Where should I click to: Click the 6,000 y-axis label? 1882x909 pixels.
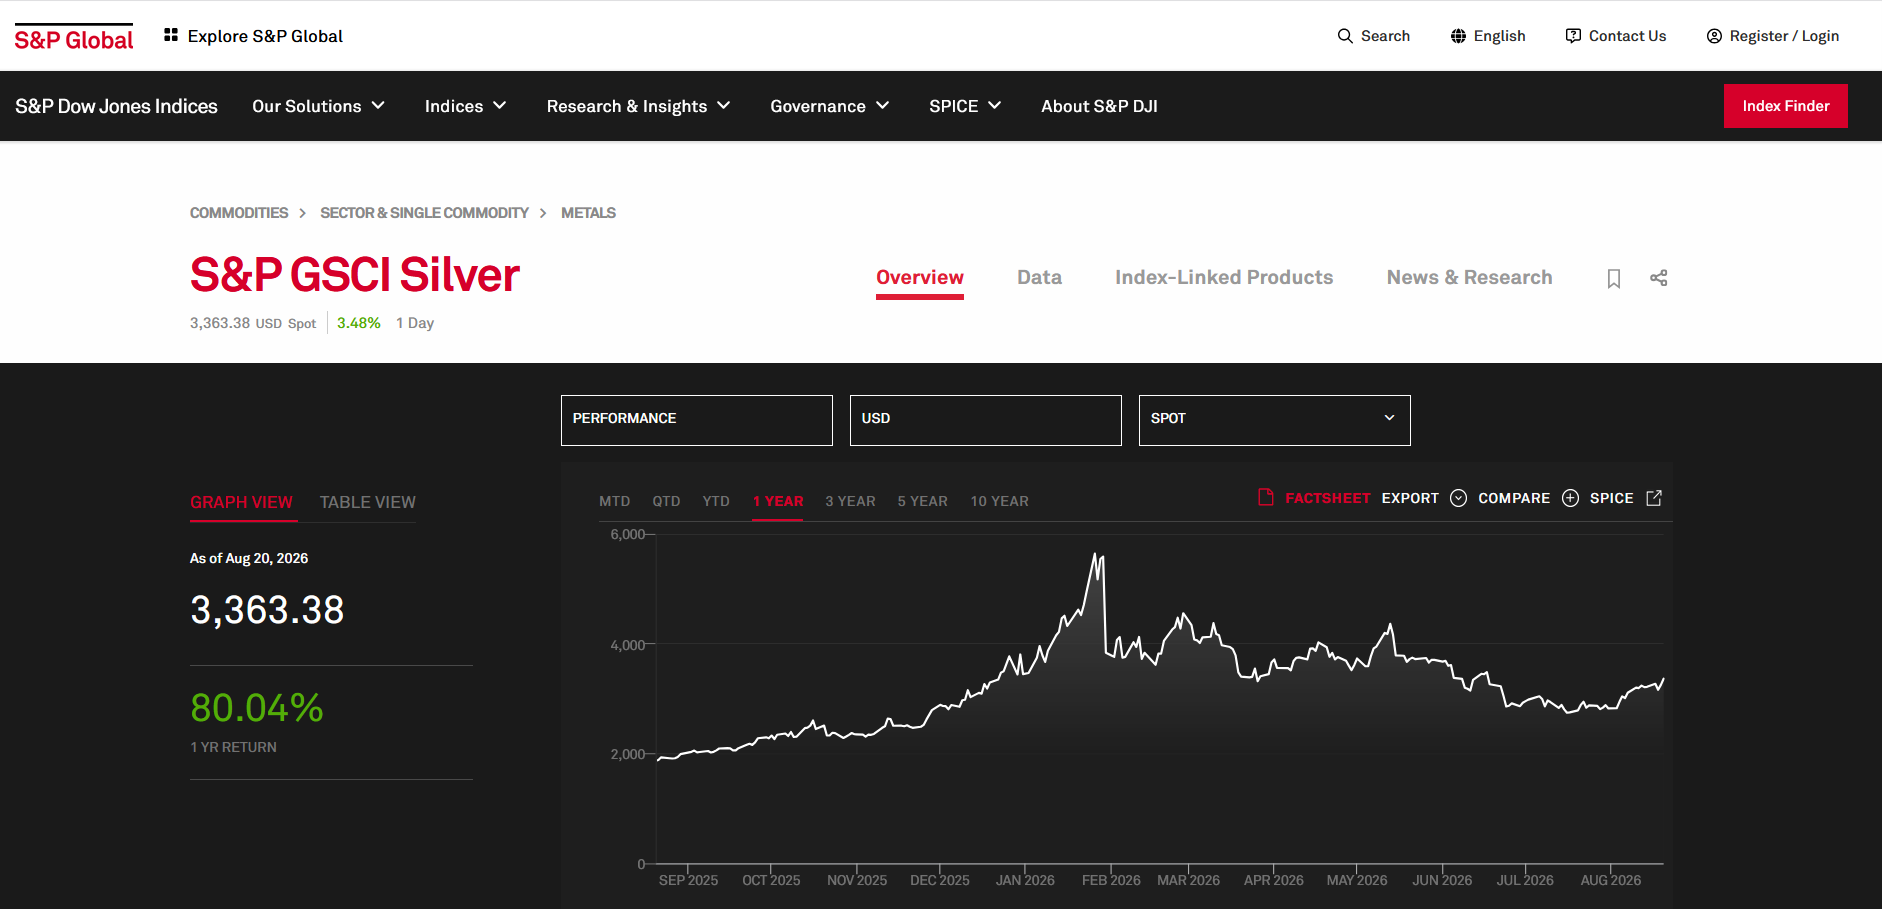point(627,535)
